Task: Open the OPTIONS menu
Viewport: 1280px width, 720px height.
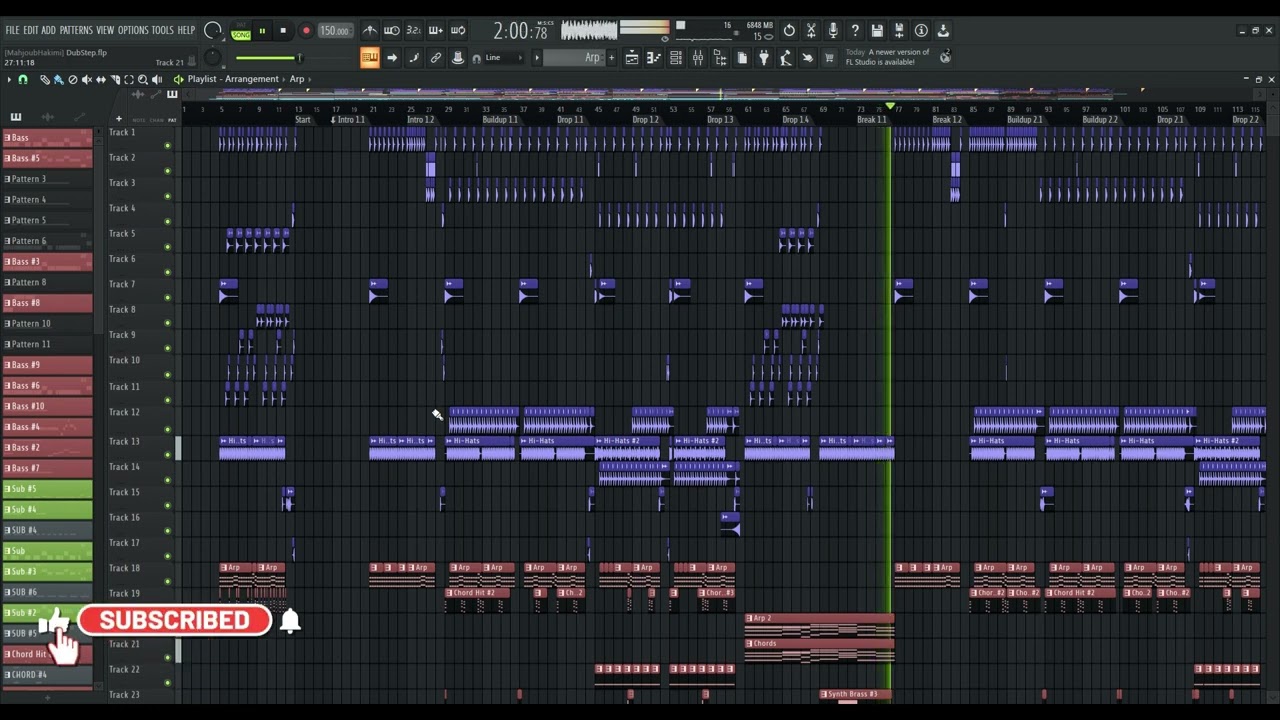Action: (133, 31)
